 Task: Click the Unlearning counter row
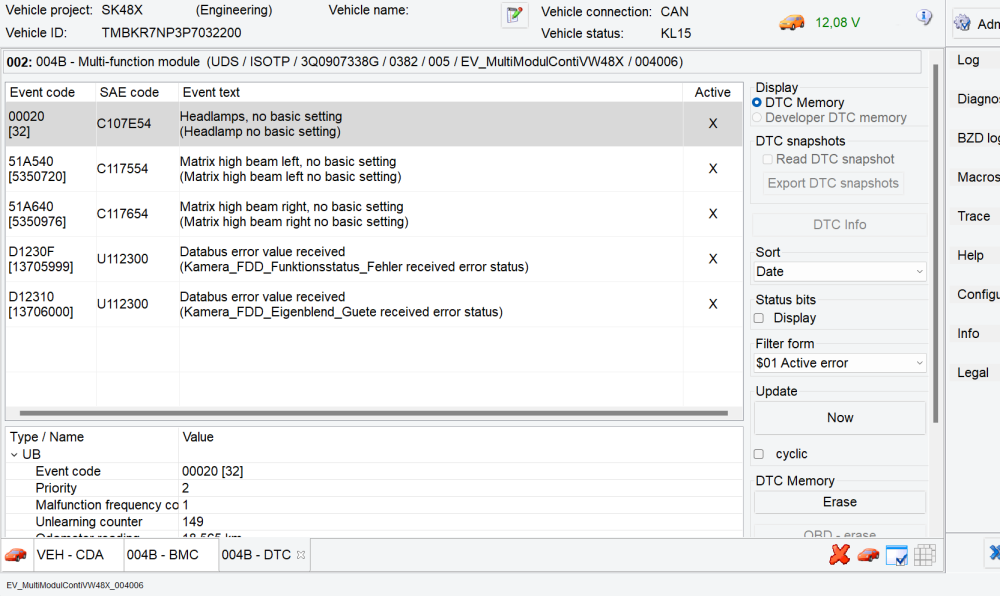coord(374,522)
